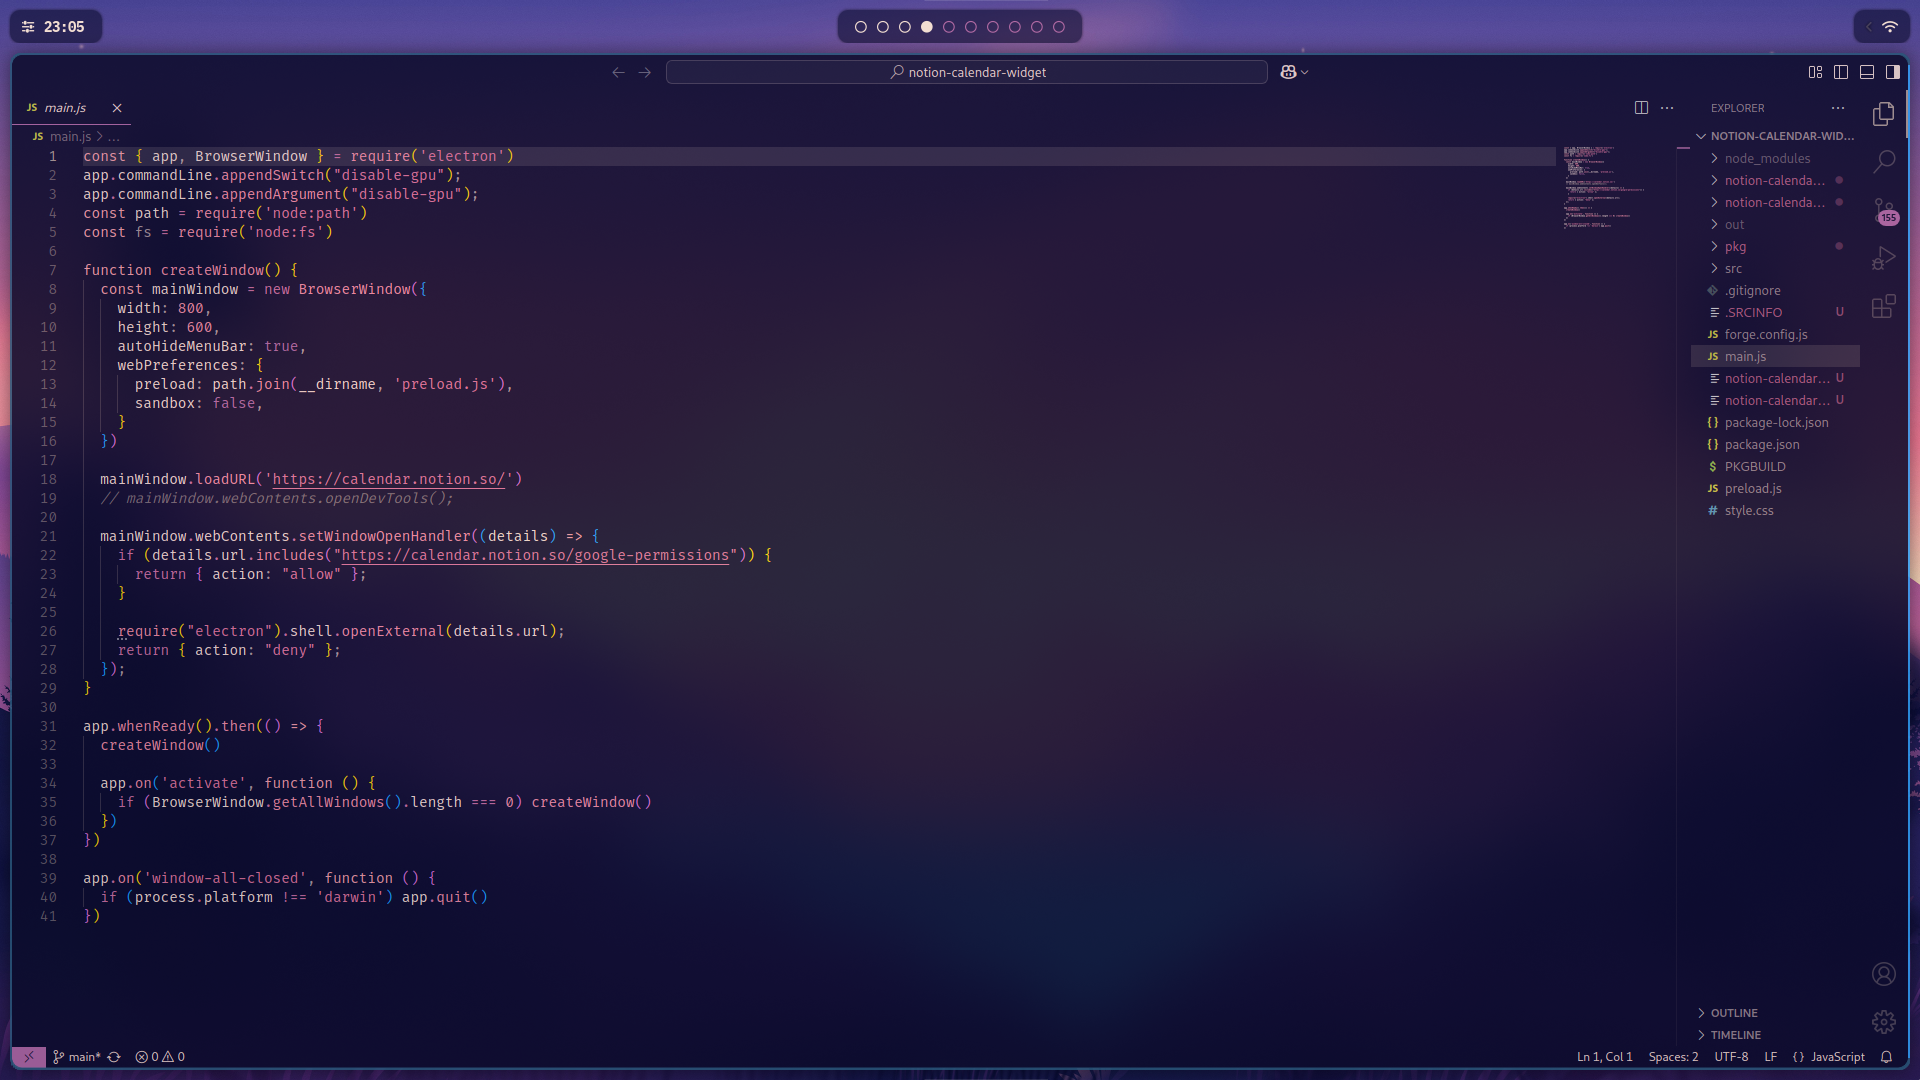Click the Split Editor Right icon
Viewport: 1920px width, 1080px height.
point(1641,108)
